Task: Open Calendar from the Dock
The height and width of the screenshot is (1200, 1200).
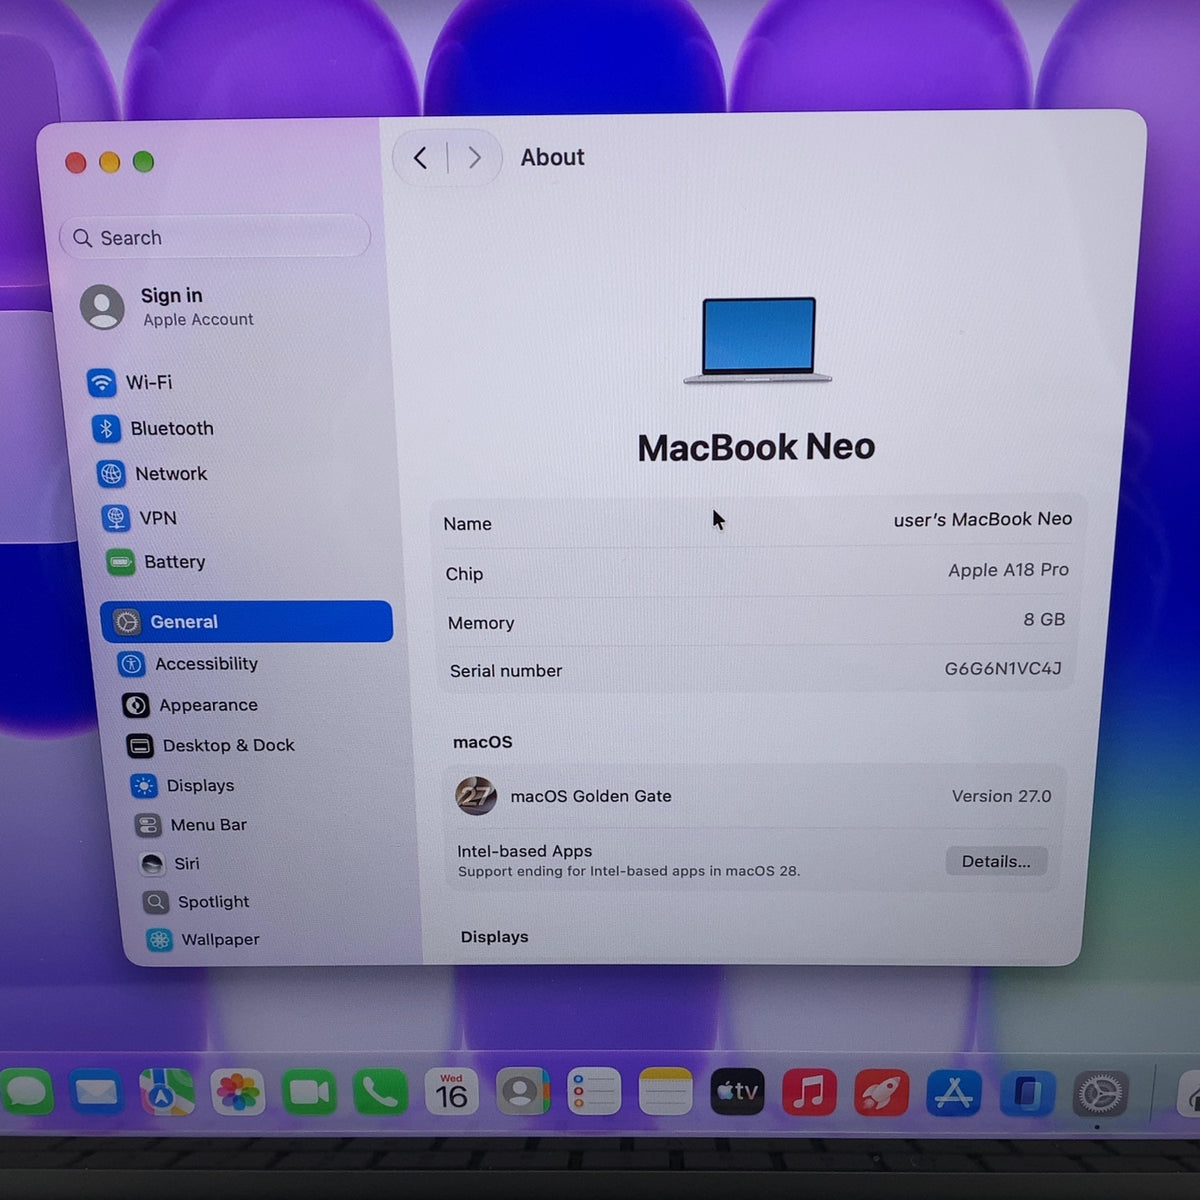Action: 451,1093
